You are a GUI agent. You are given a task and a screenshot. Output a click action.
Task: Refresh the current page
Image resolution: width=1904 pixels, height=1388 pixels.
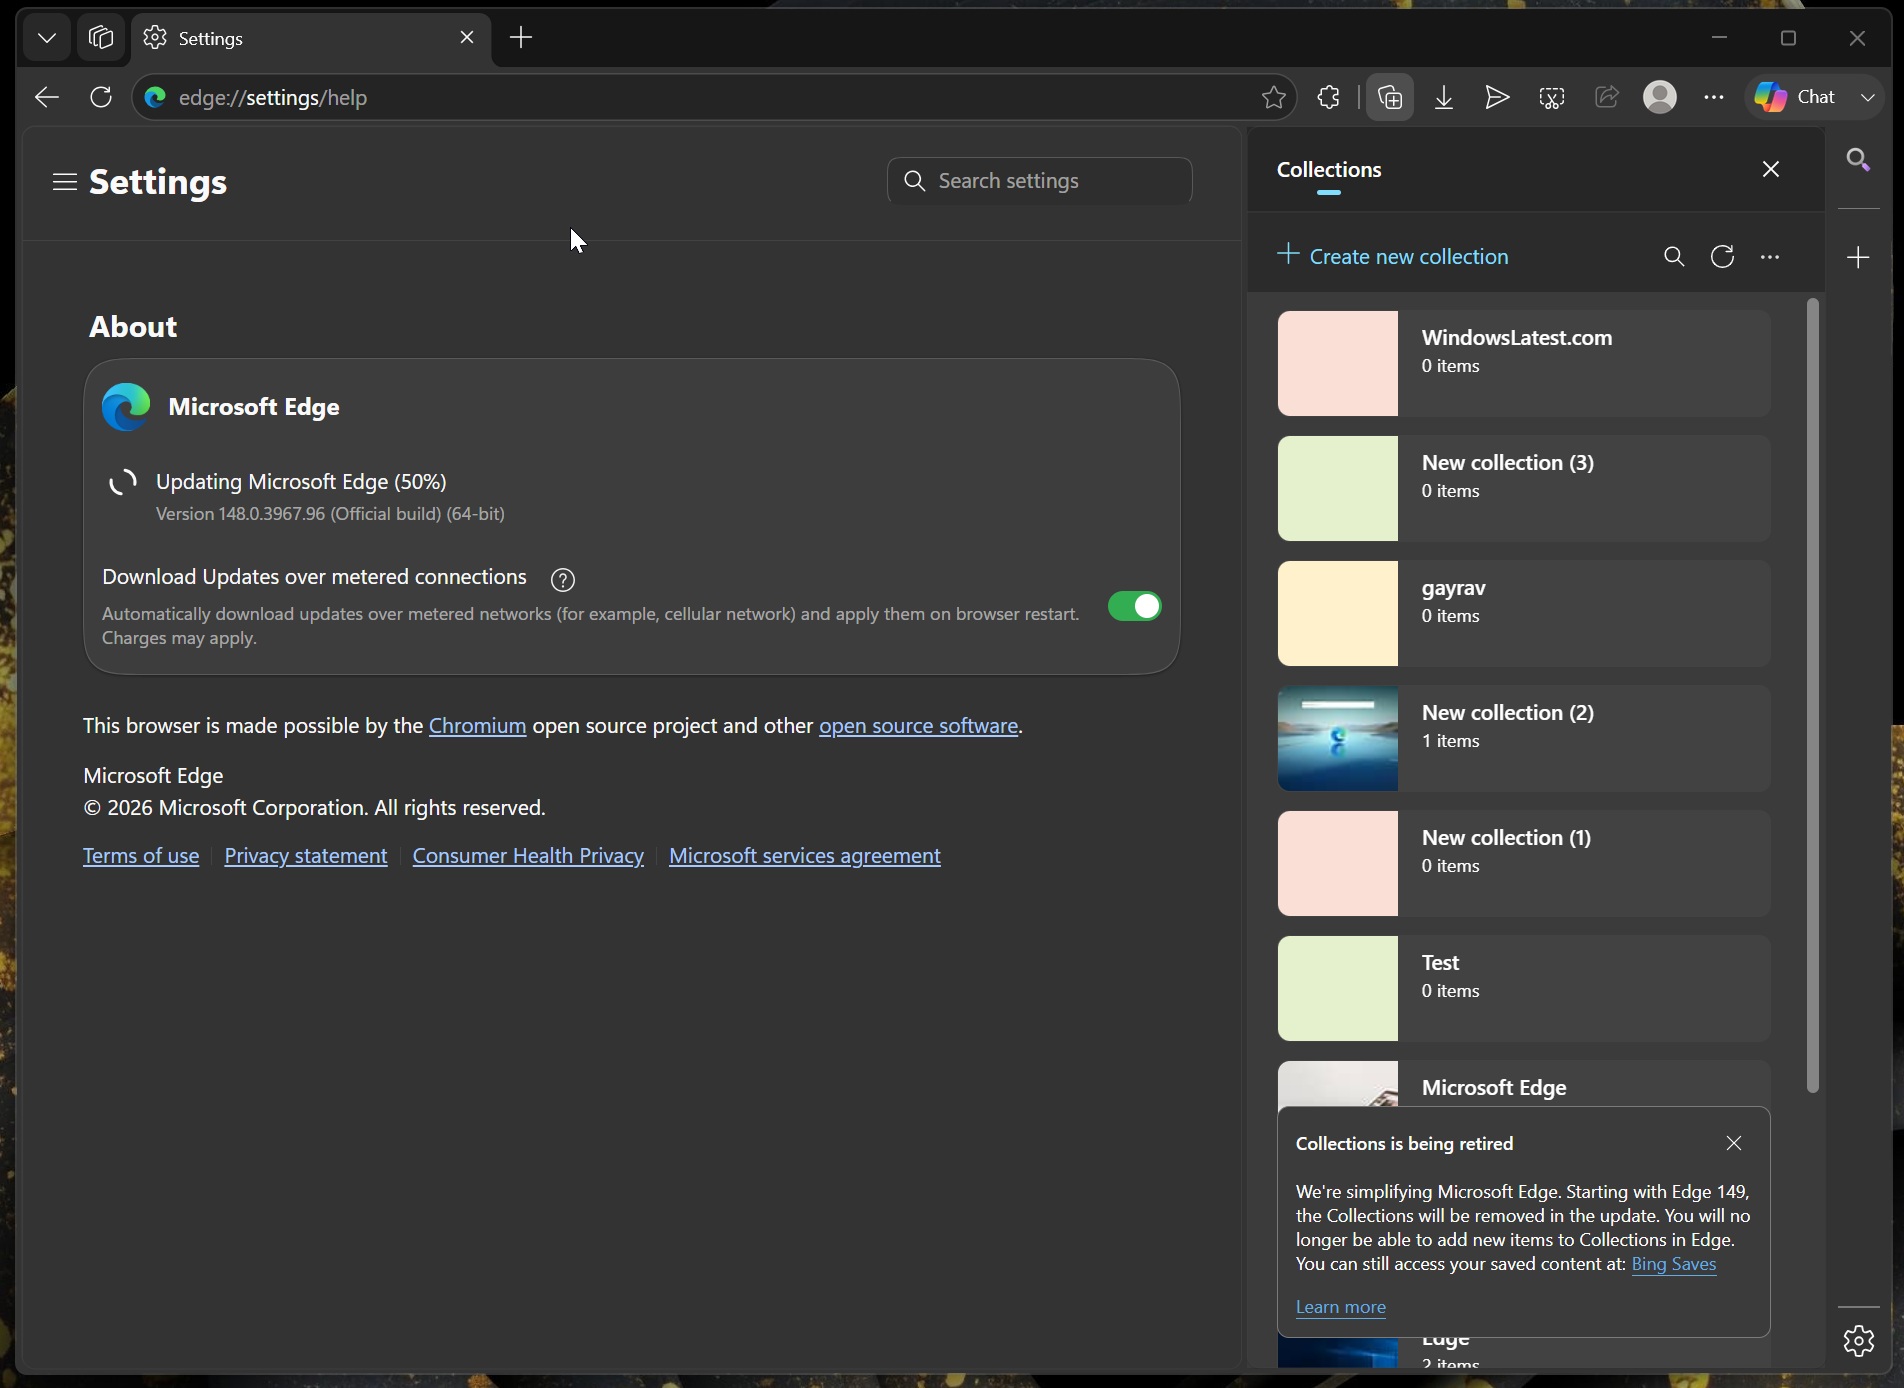[x=101, y=98]
